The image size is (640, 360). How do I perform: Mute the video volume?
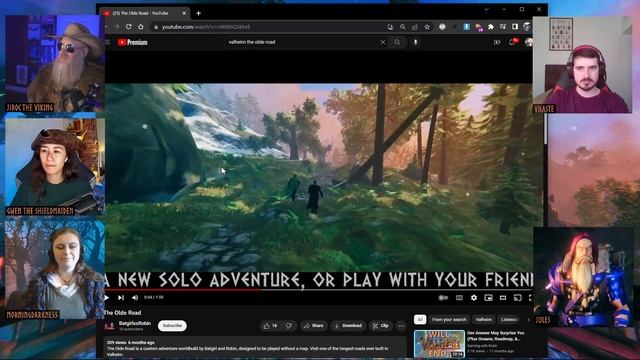tap(135, 298)
